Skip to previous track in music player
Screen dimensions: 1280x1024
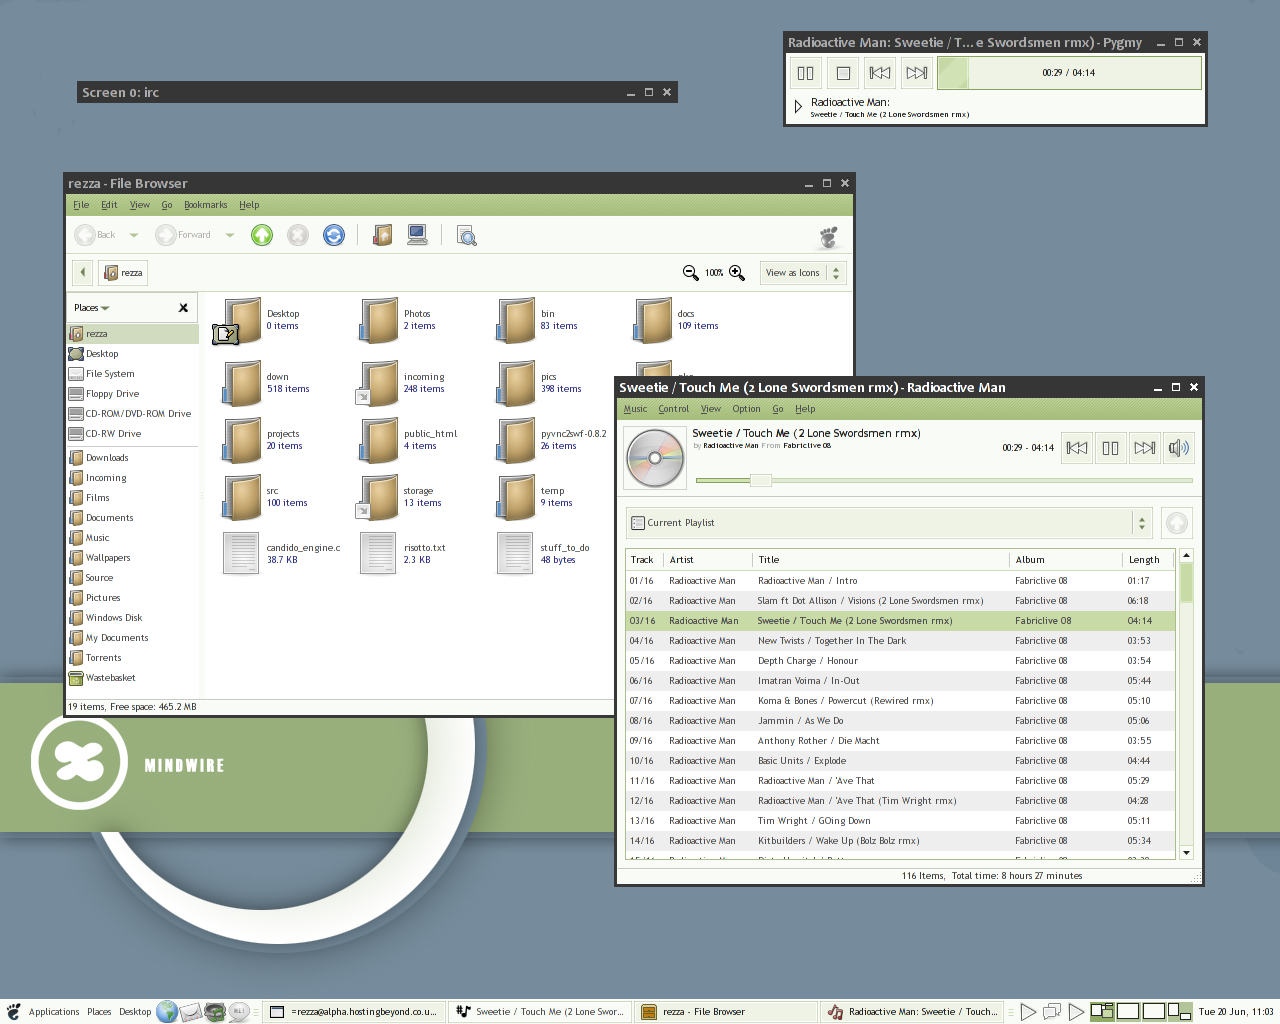point(1077,448)
